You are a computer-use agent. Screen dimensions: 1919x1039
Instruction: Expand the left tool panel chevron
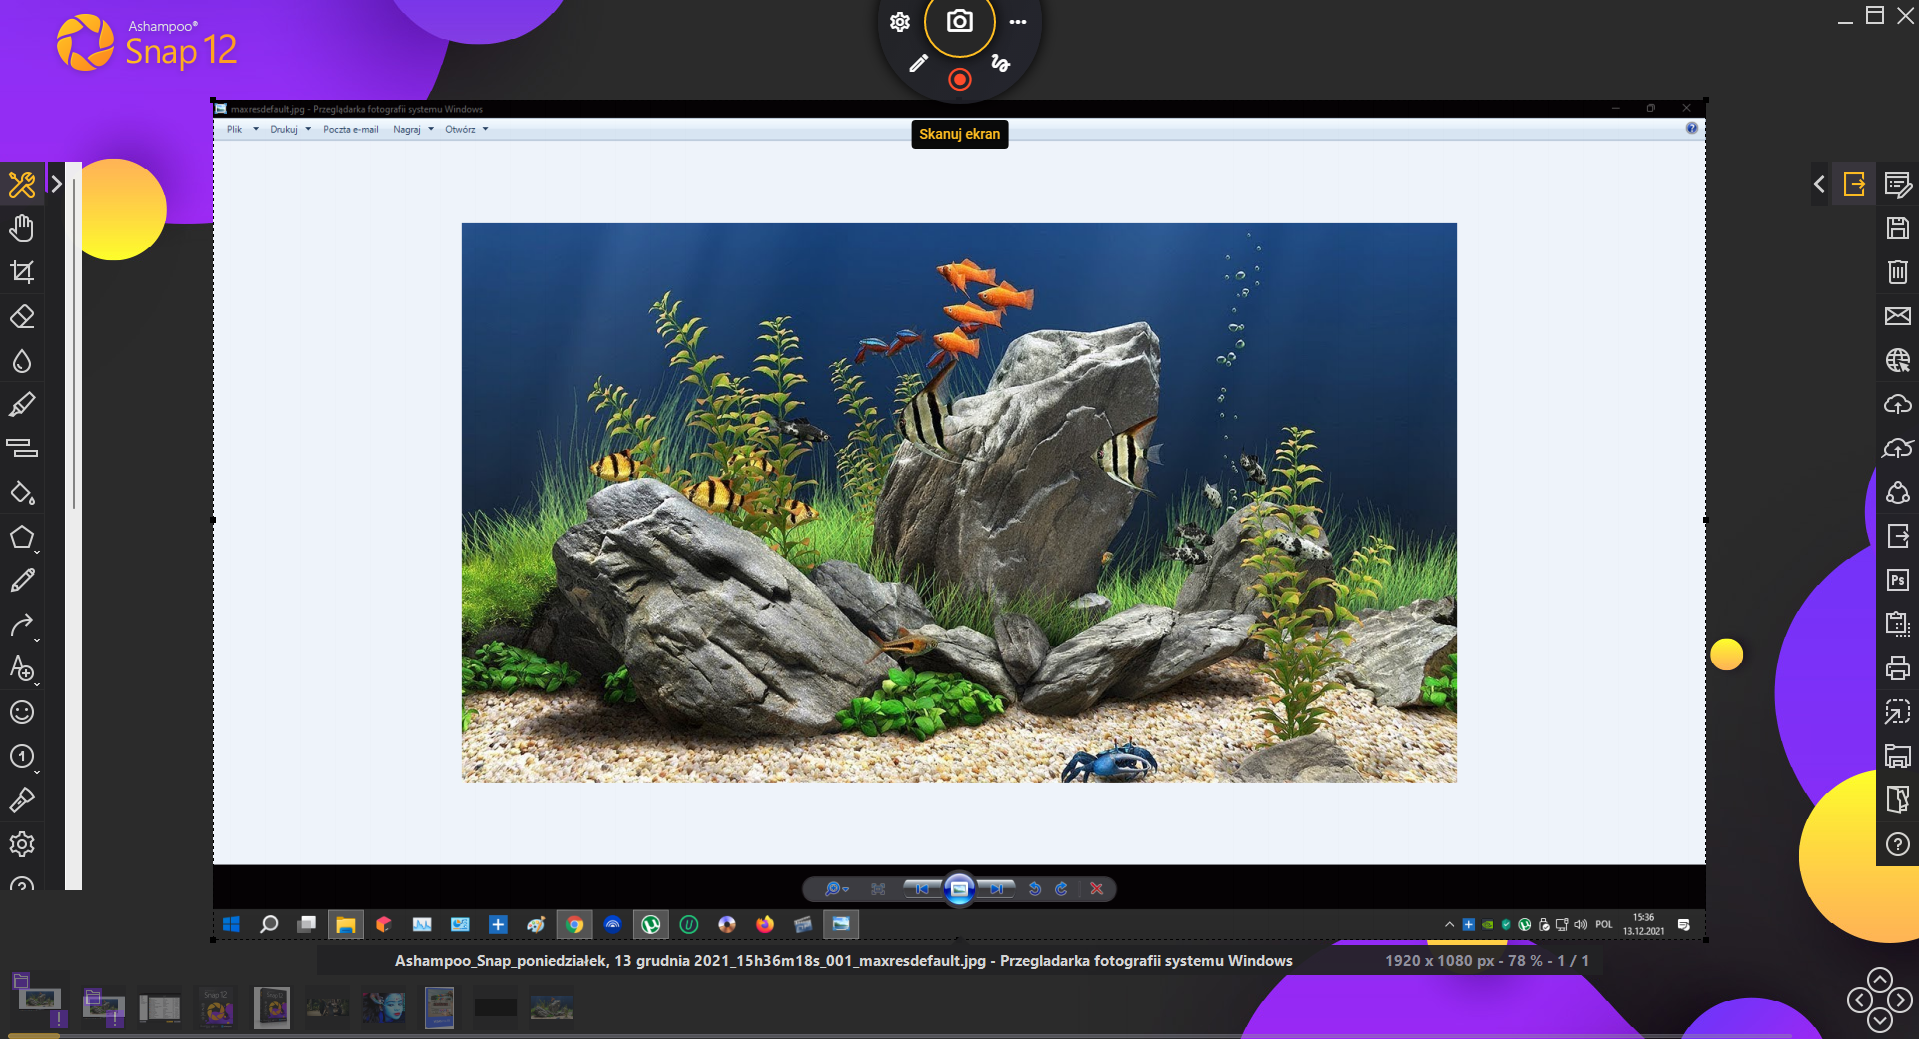tap(56, 184)
